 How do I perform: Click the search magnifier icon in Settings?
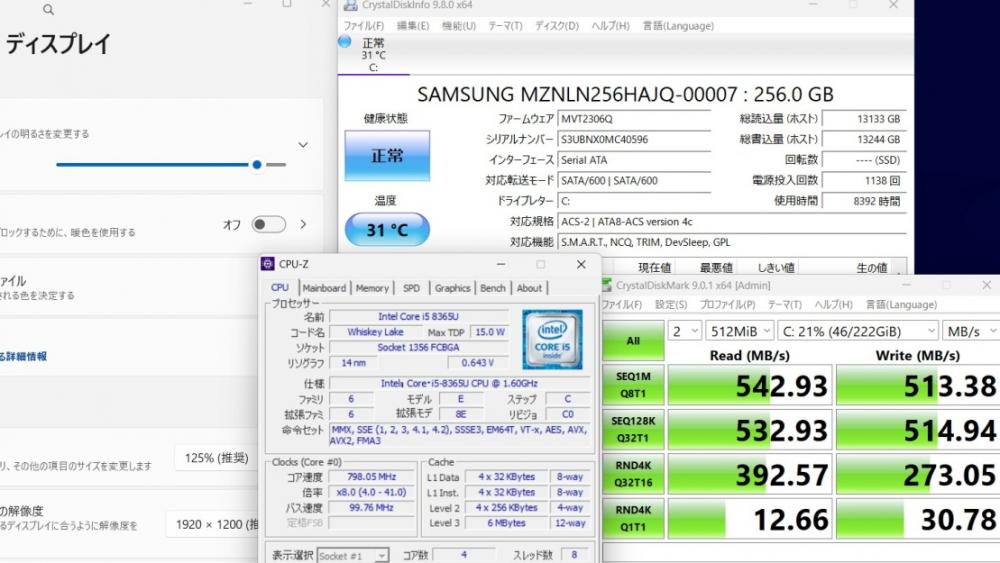48,10
